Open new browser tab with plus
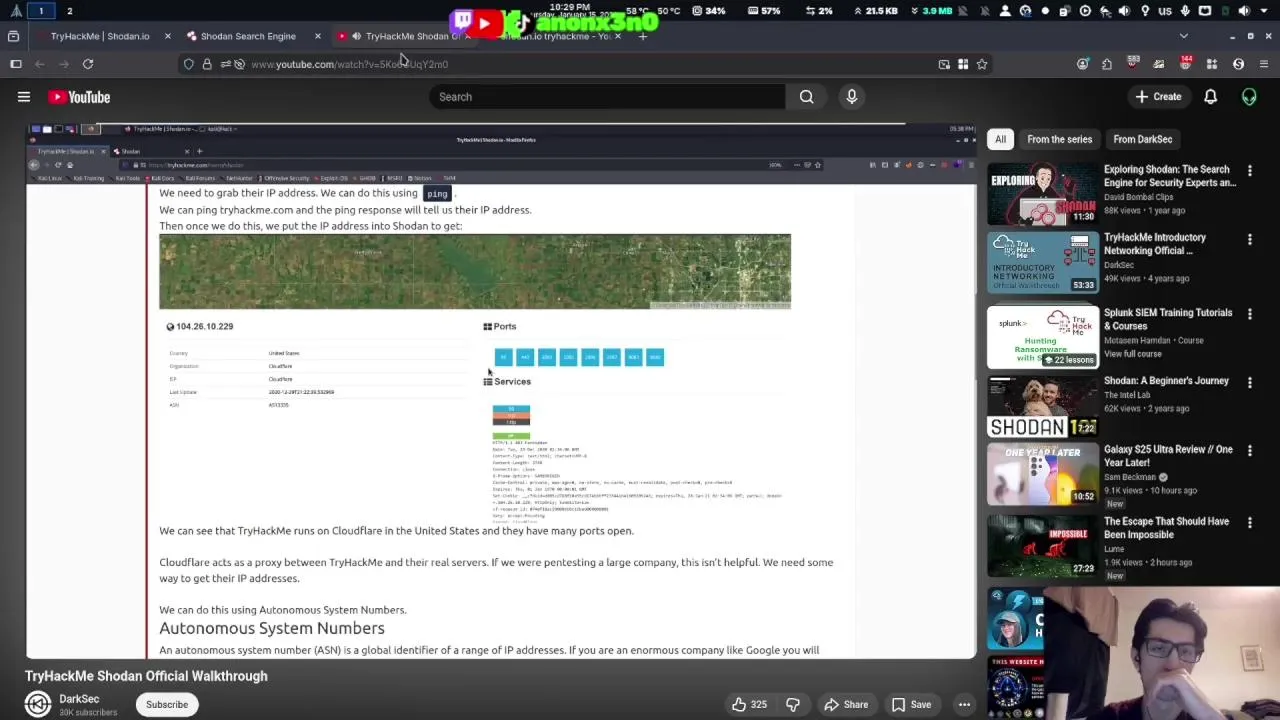The width and height of the screenshot is (1280, 720). [x=643, y=36]
